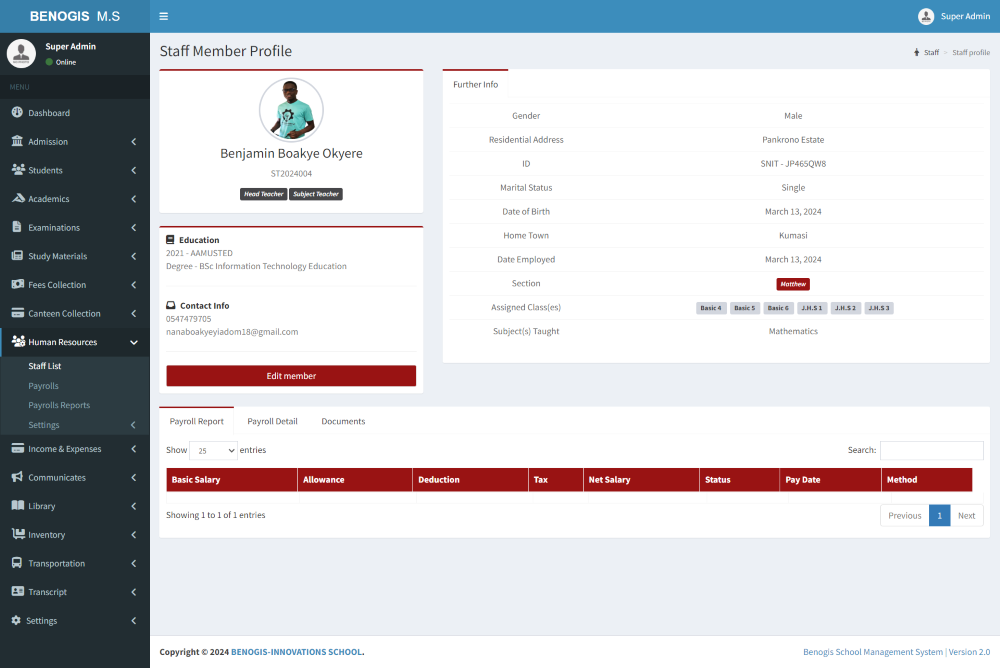Open the entries per page dropdown

point(214,451)
